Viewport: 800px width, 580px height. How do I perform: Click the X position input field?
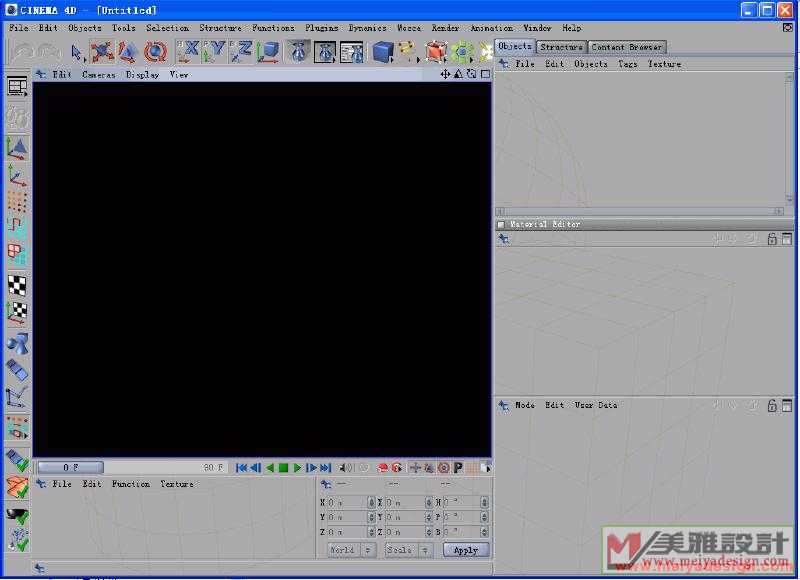click(347, 502)
